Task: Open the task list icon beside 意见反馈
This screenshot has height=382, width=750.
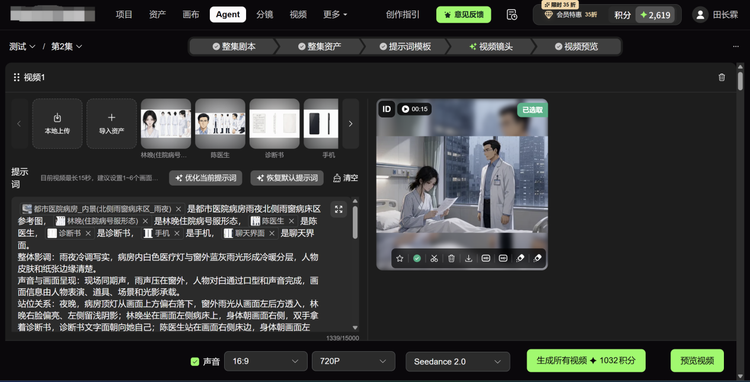Action: tap(511, 15)
